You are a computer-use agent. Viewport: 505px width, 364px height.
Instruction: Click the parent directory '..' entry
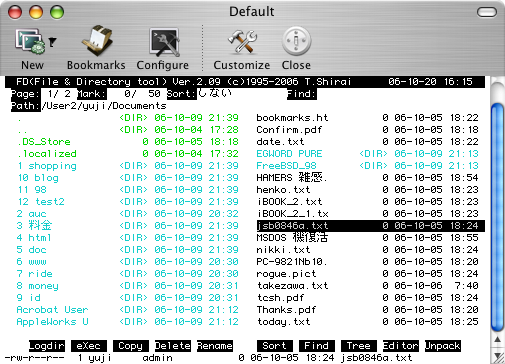coord(128,130)
